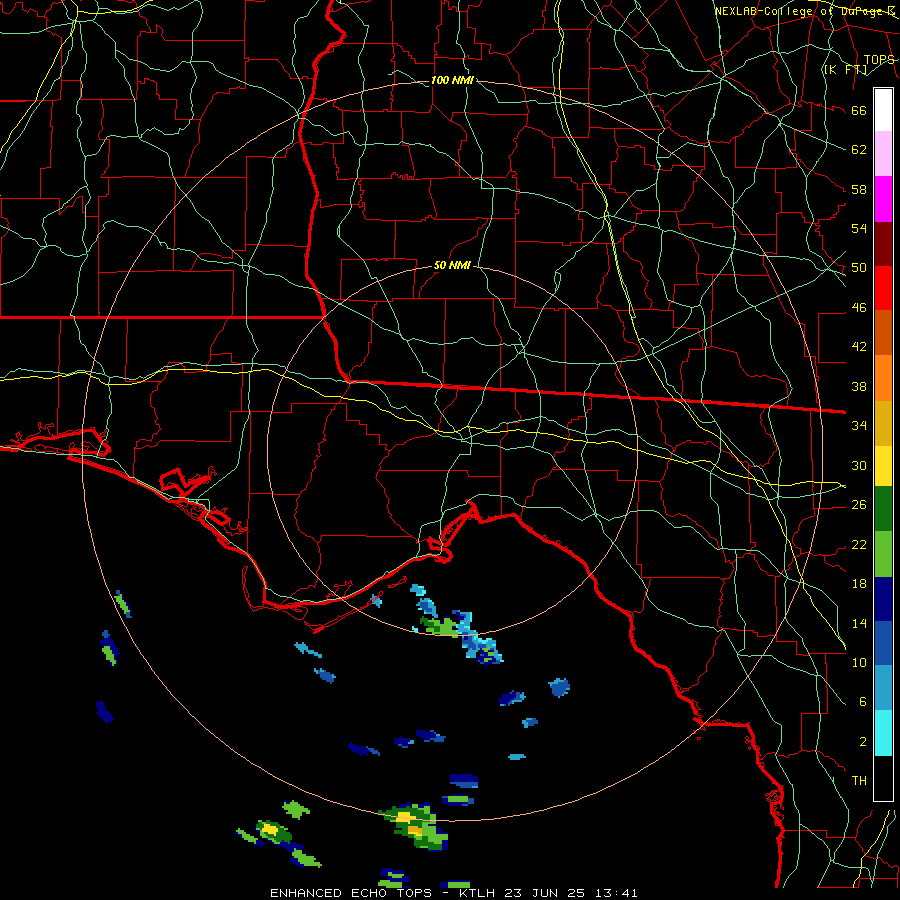Click the ENHANCED ECHO TOPS product title
This screenshot has height=900, width=900.
pyautogui.click(x=351, y=893)
